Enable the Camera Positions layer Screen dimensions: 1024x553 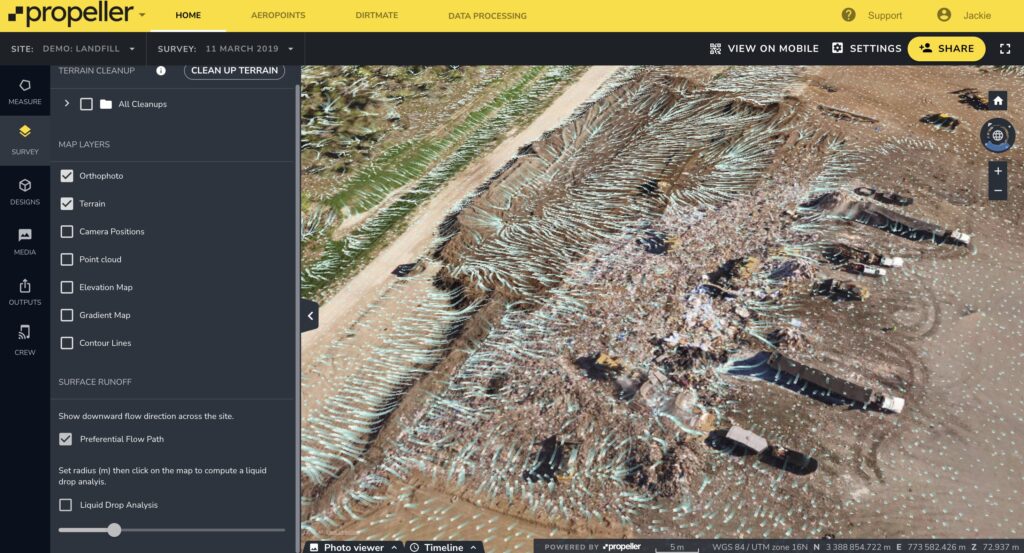coord(67,231)
